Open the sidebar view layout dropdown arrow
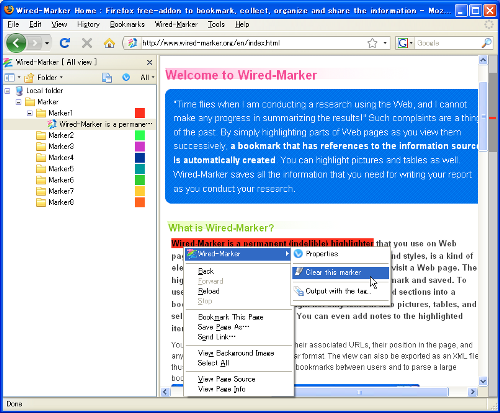500x413 pixels. pyautogui.click(x=19, y=77)
